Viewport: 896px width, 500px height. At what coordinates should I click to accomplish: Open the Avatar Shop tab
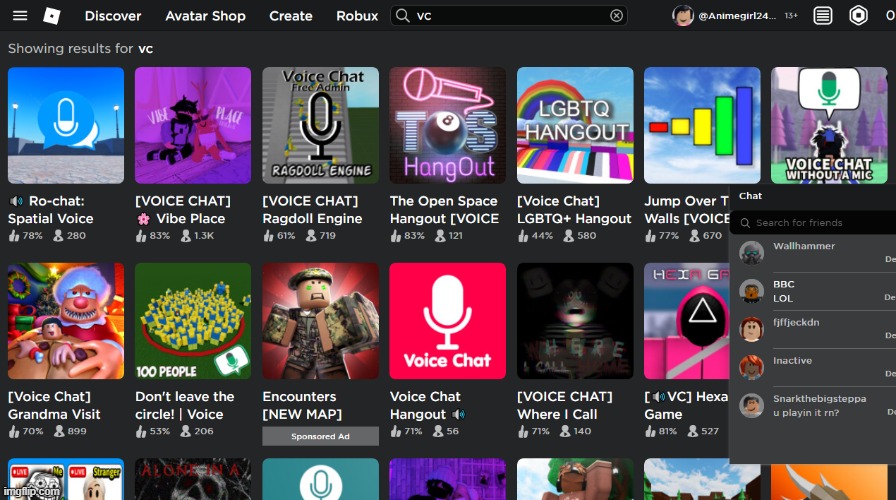[205, 16]
